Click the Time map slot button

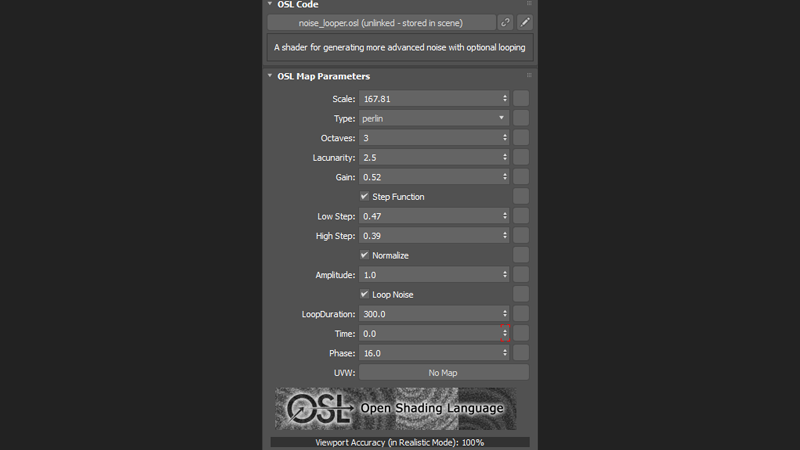click(x=521, y=333)
